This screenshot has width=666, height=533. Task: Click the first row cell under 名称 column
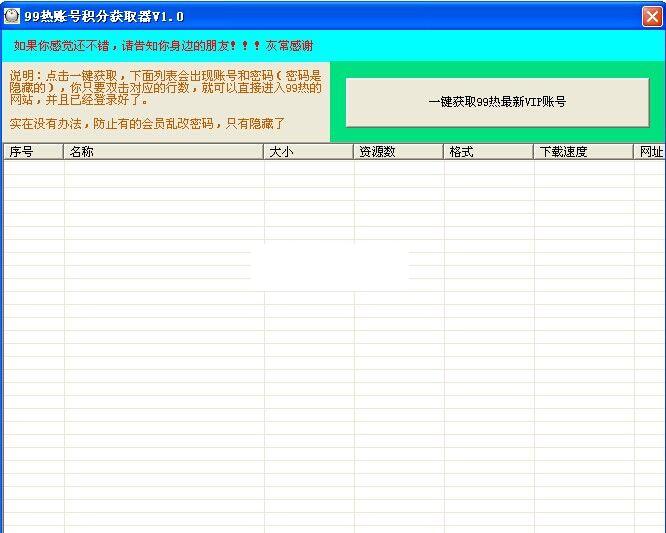tap(163, 168)
